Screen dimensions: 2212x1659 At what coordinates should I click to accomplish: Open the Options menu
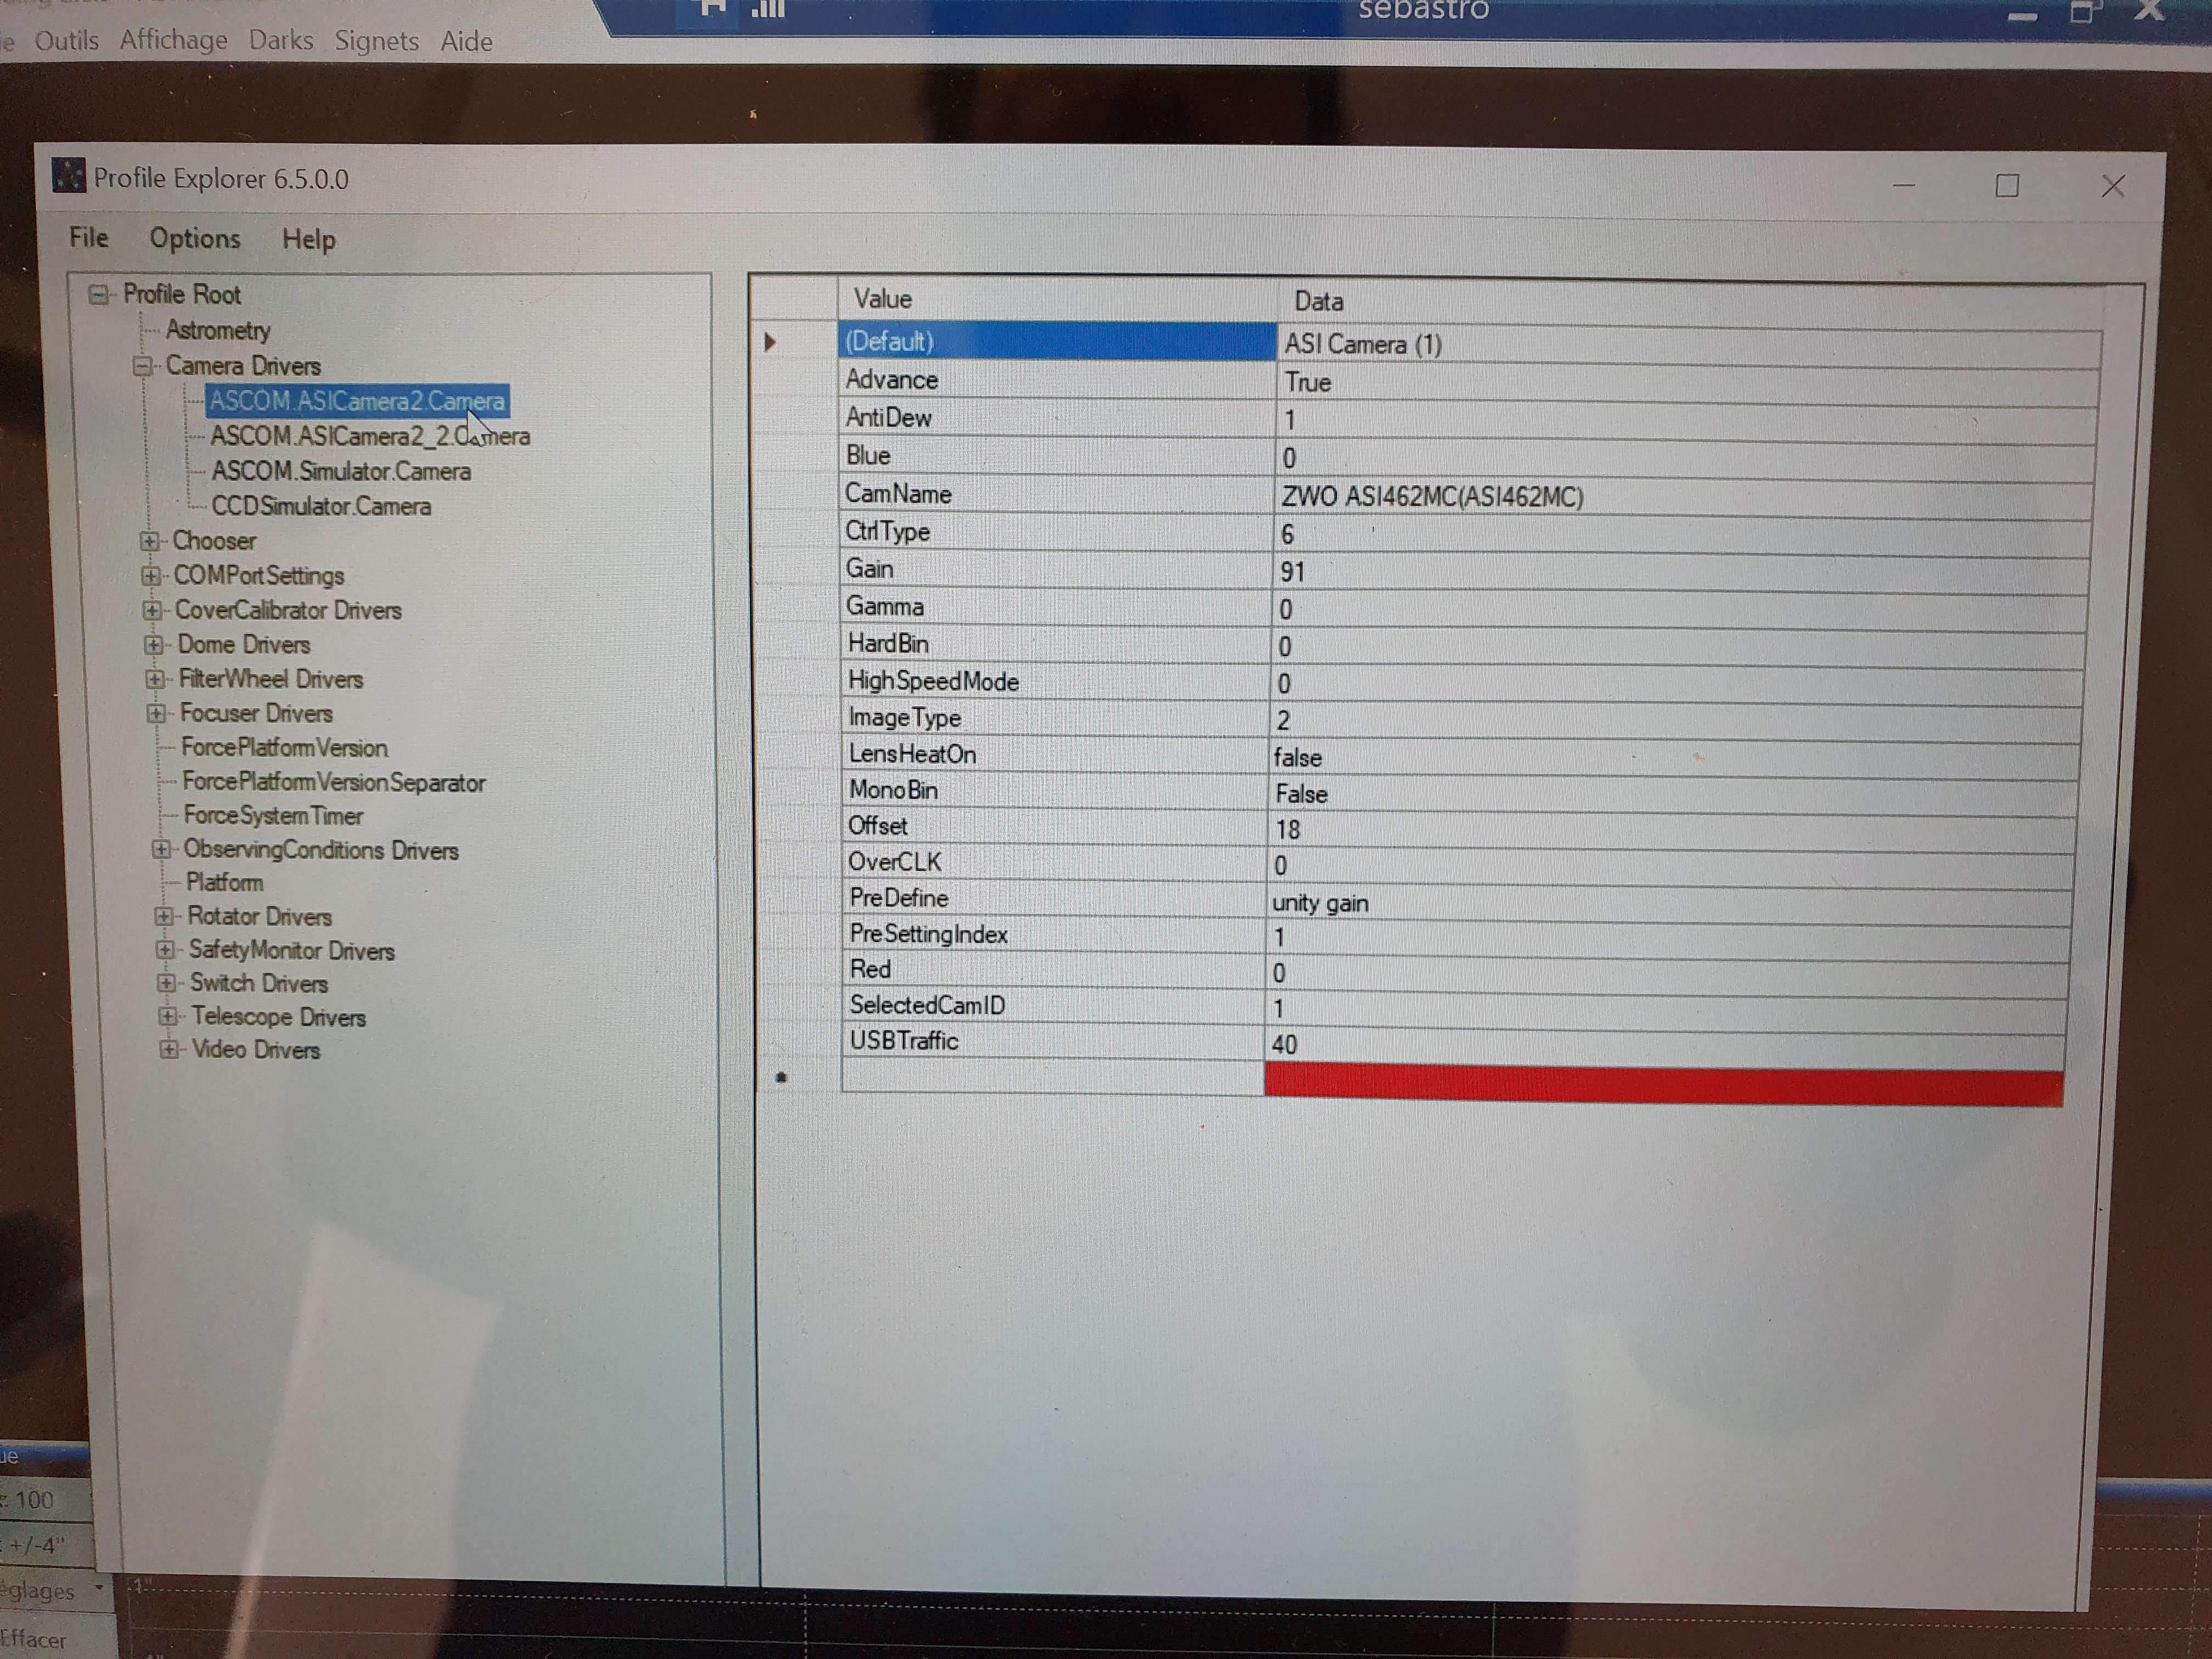(195, 239)
